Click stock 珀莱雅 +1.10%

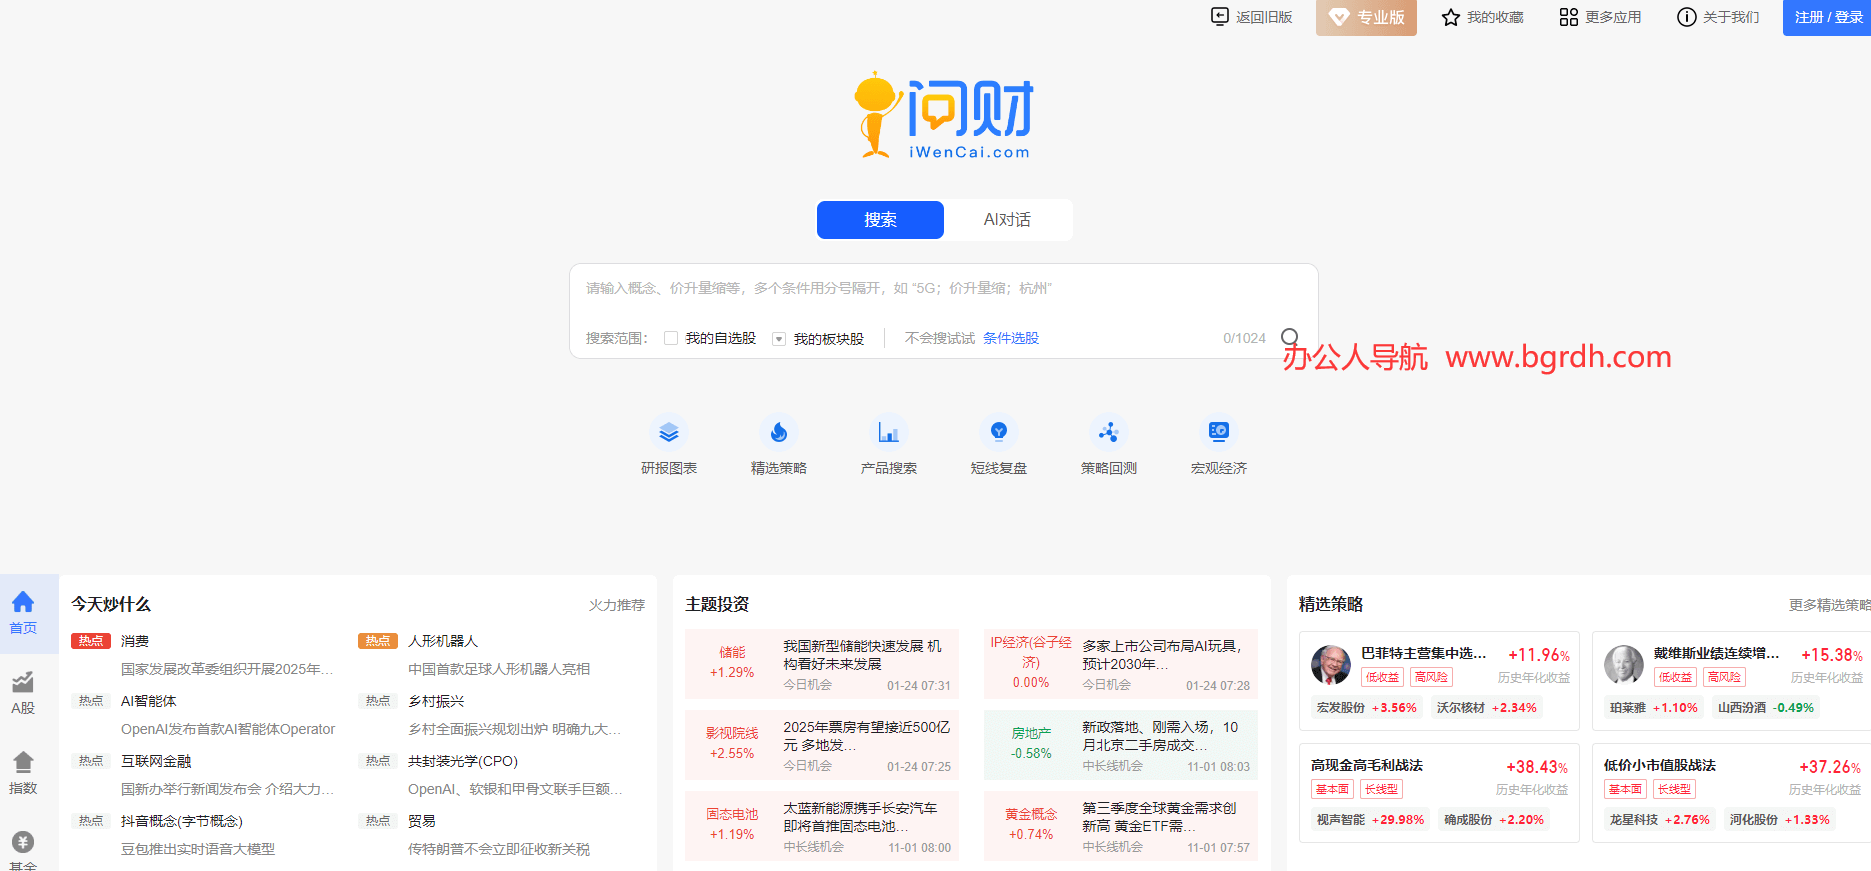point(1654,707)
